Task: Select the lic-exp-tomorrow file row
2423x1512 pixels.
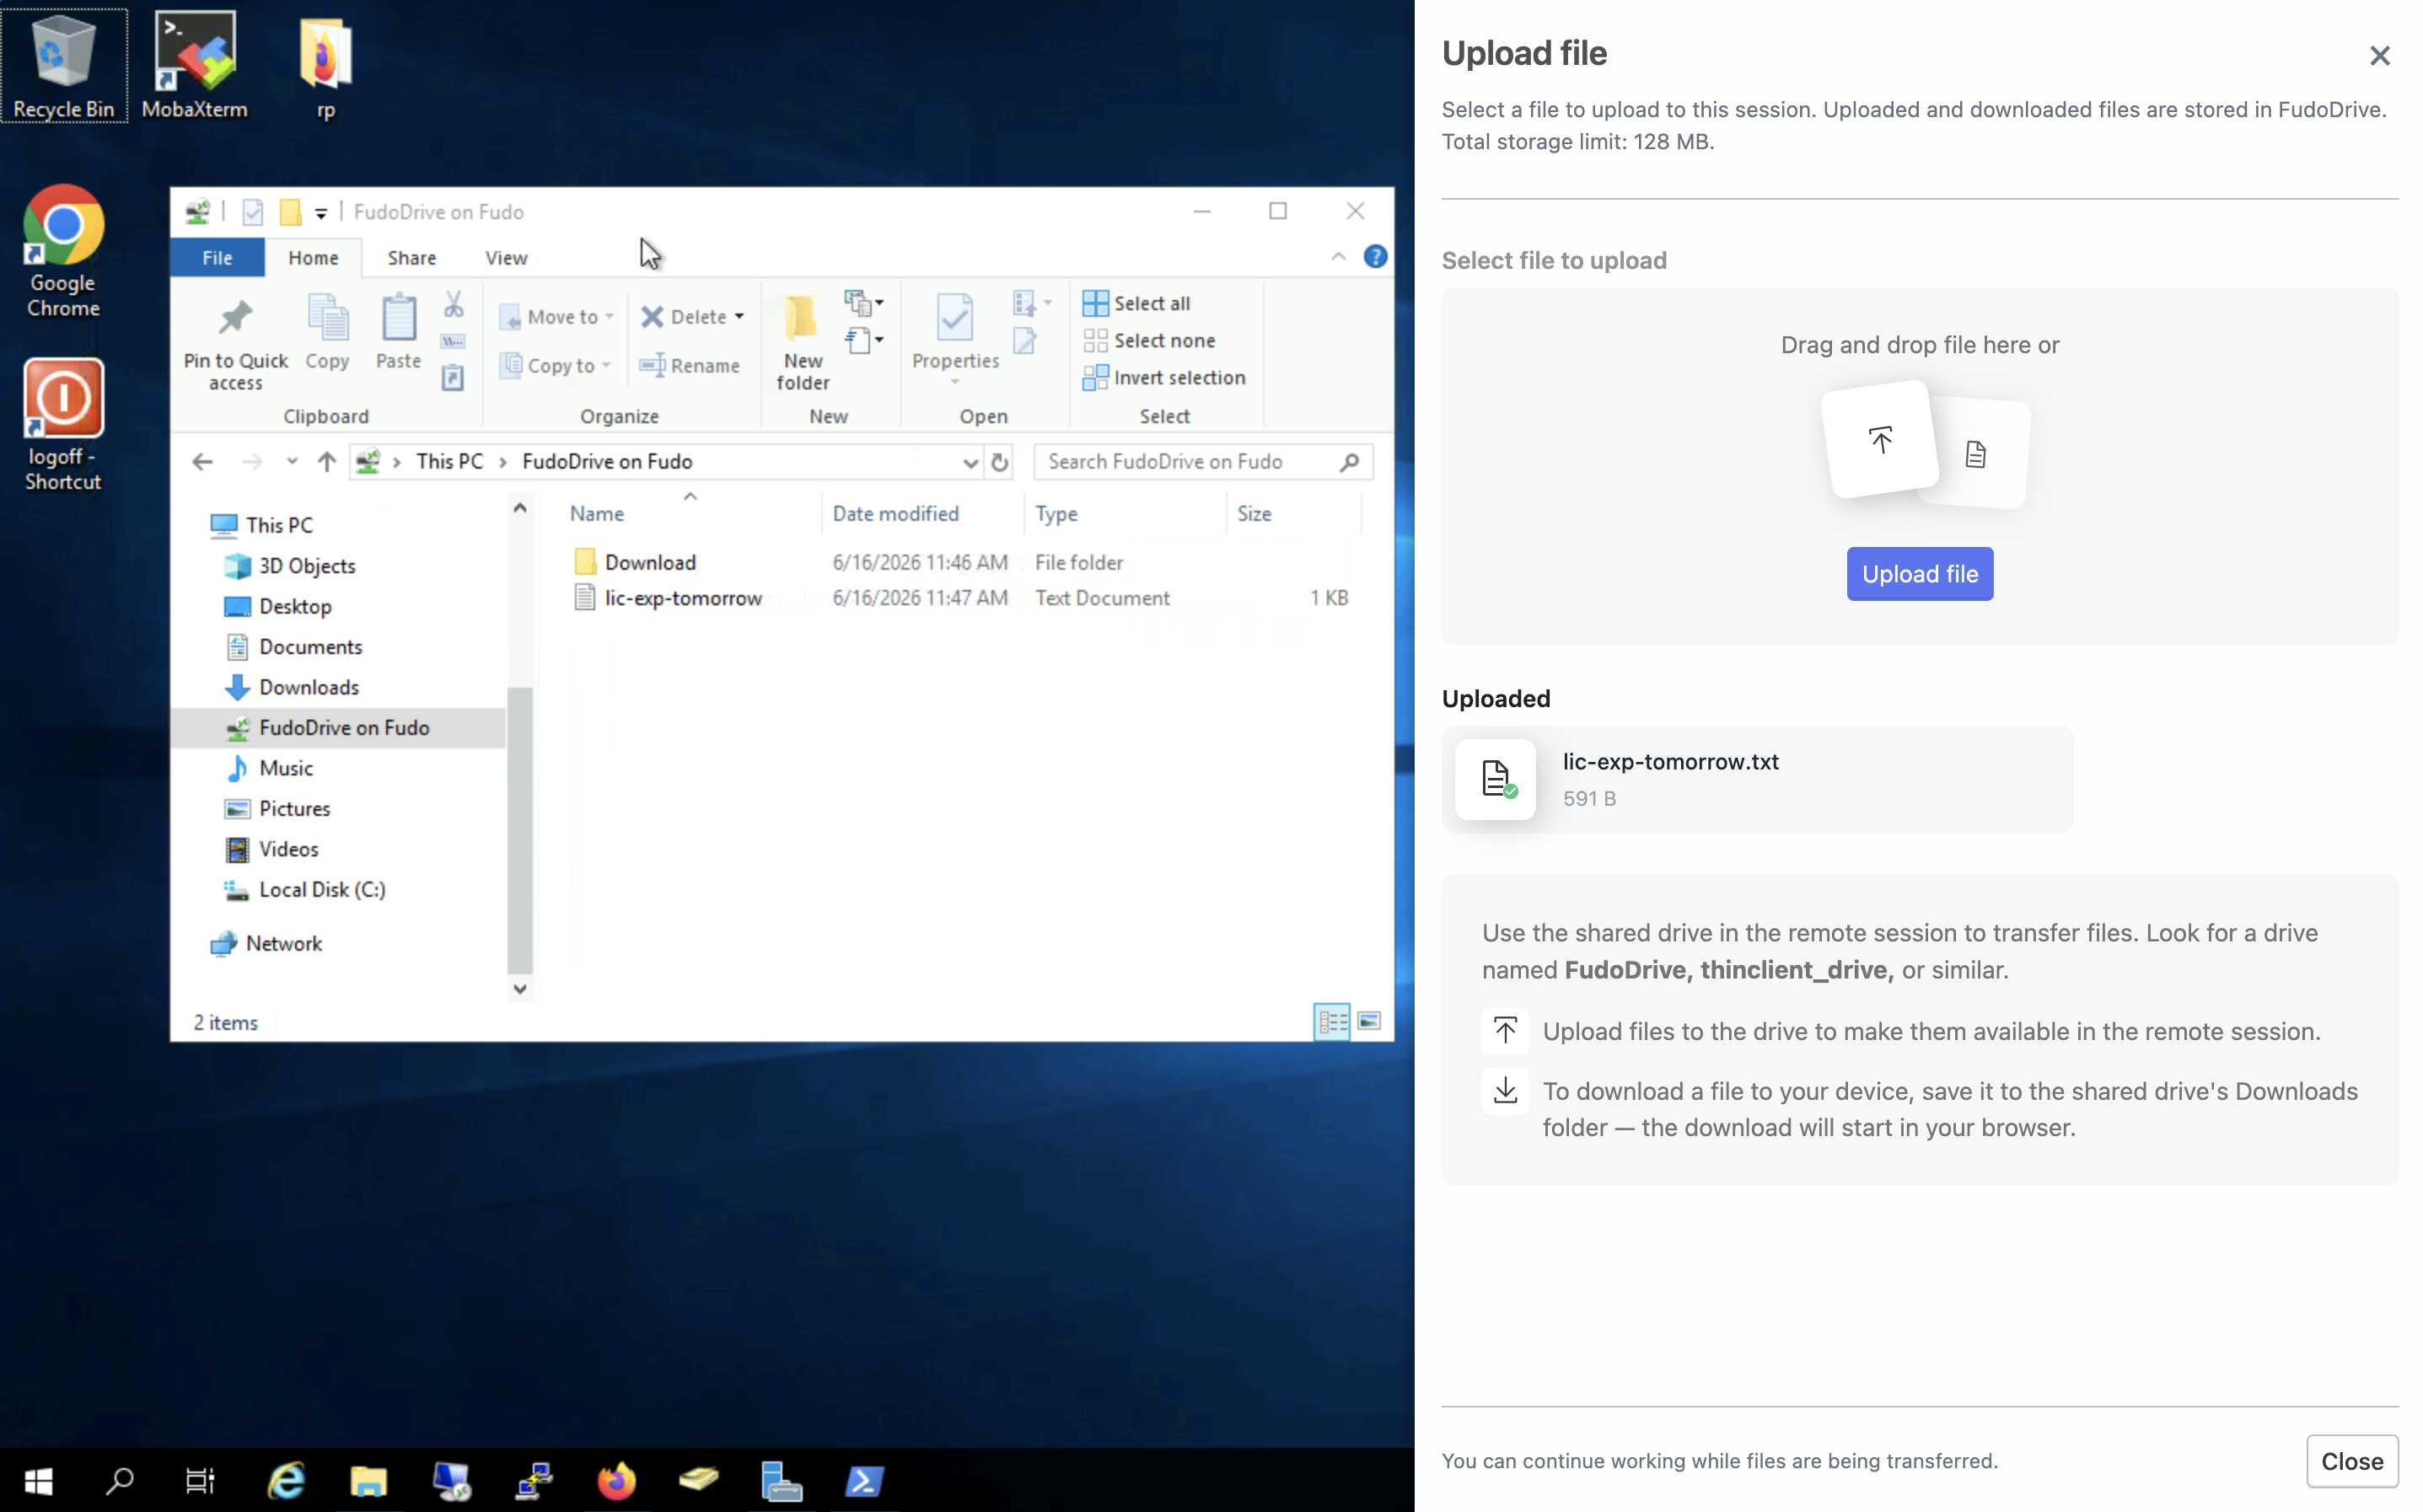Action: [960, 597]
